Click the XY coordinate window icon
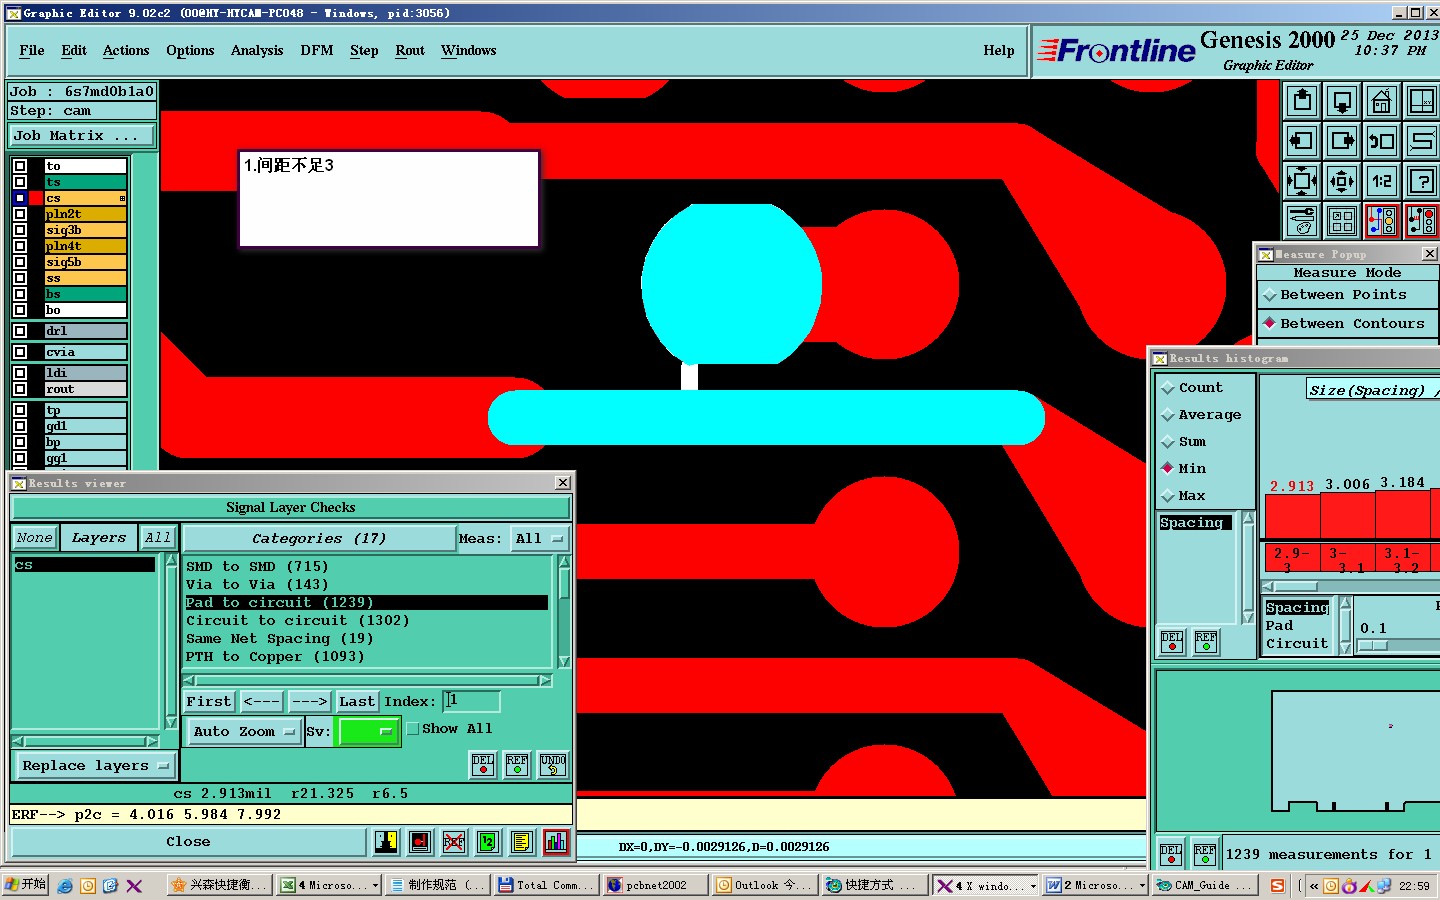This screenshot has width=1440, height=900. tap(1422, 101)
